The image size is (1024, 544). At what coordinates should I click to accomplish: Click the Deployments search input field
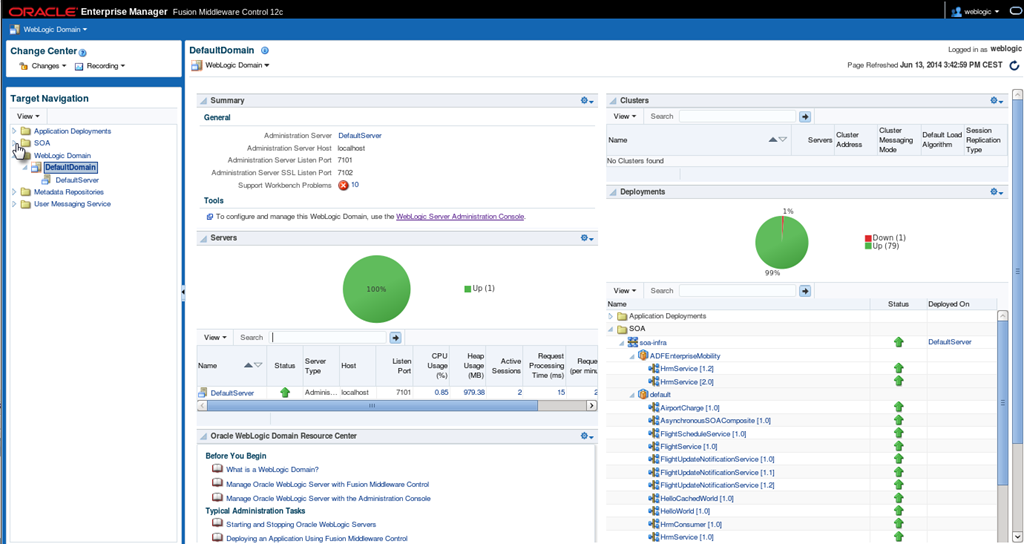coord(737,291)
